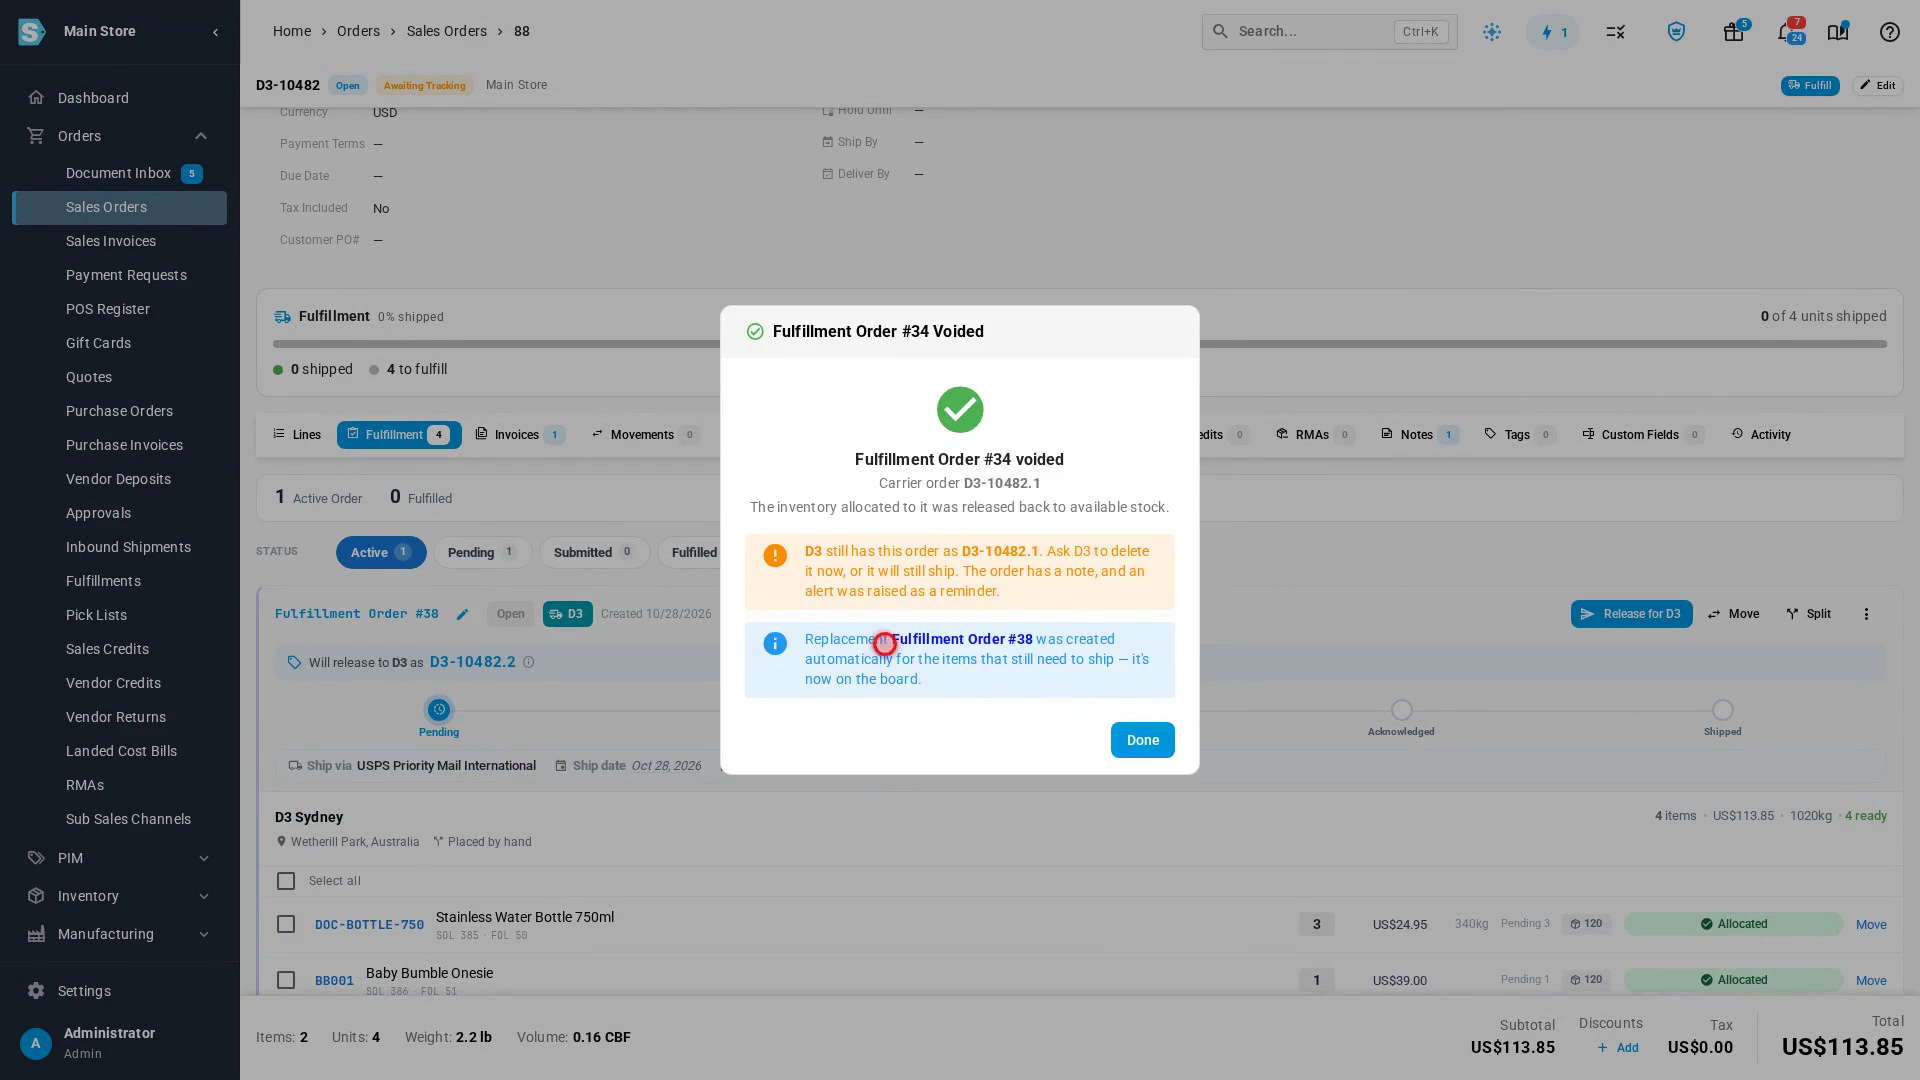1920x1080 pixels.
Task: Open the Lines tab
Action: tap(297, 435)
